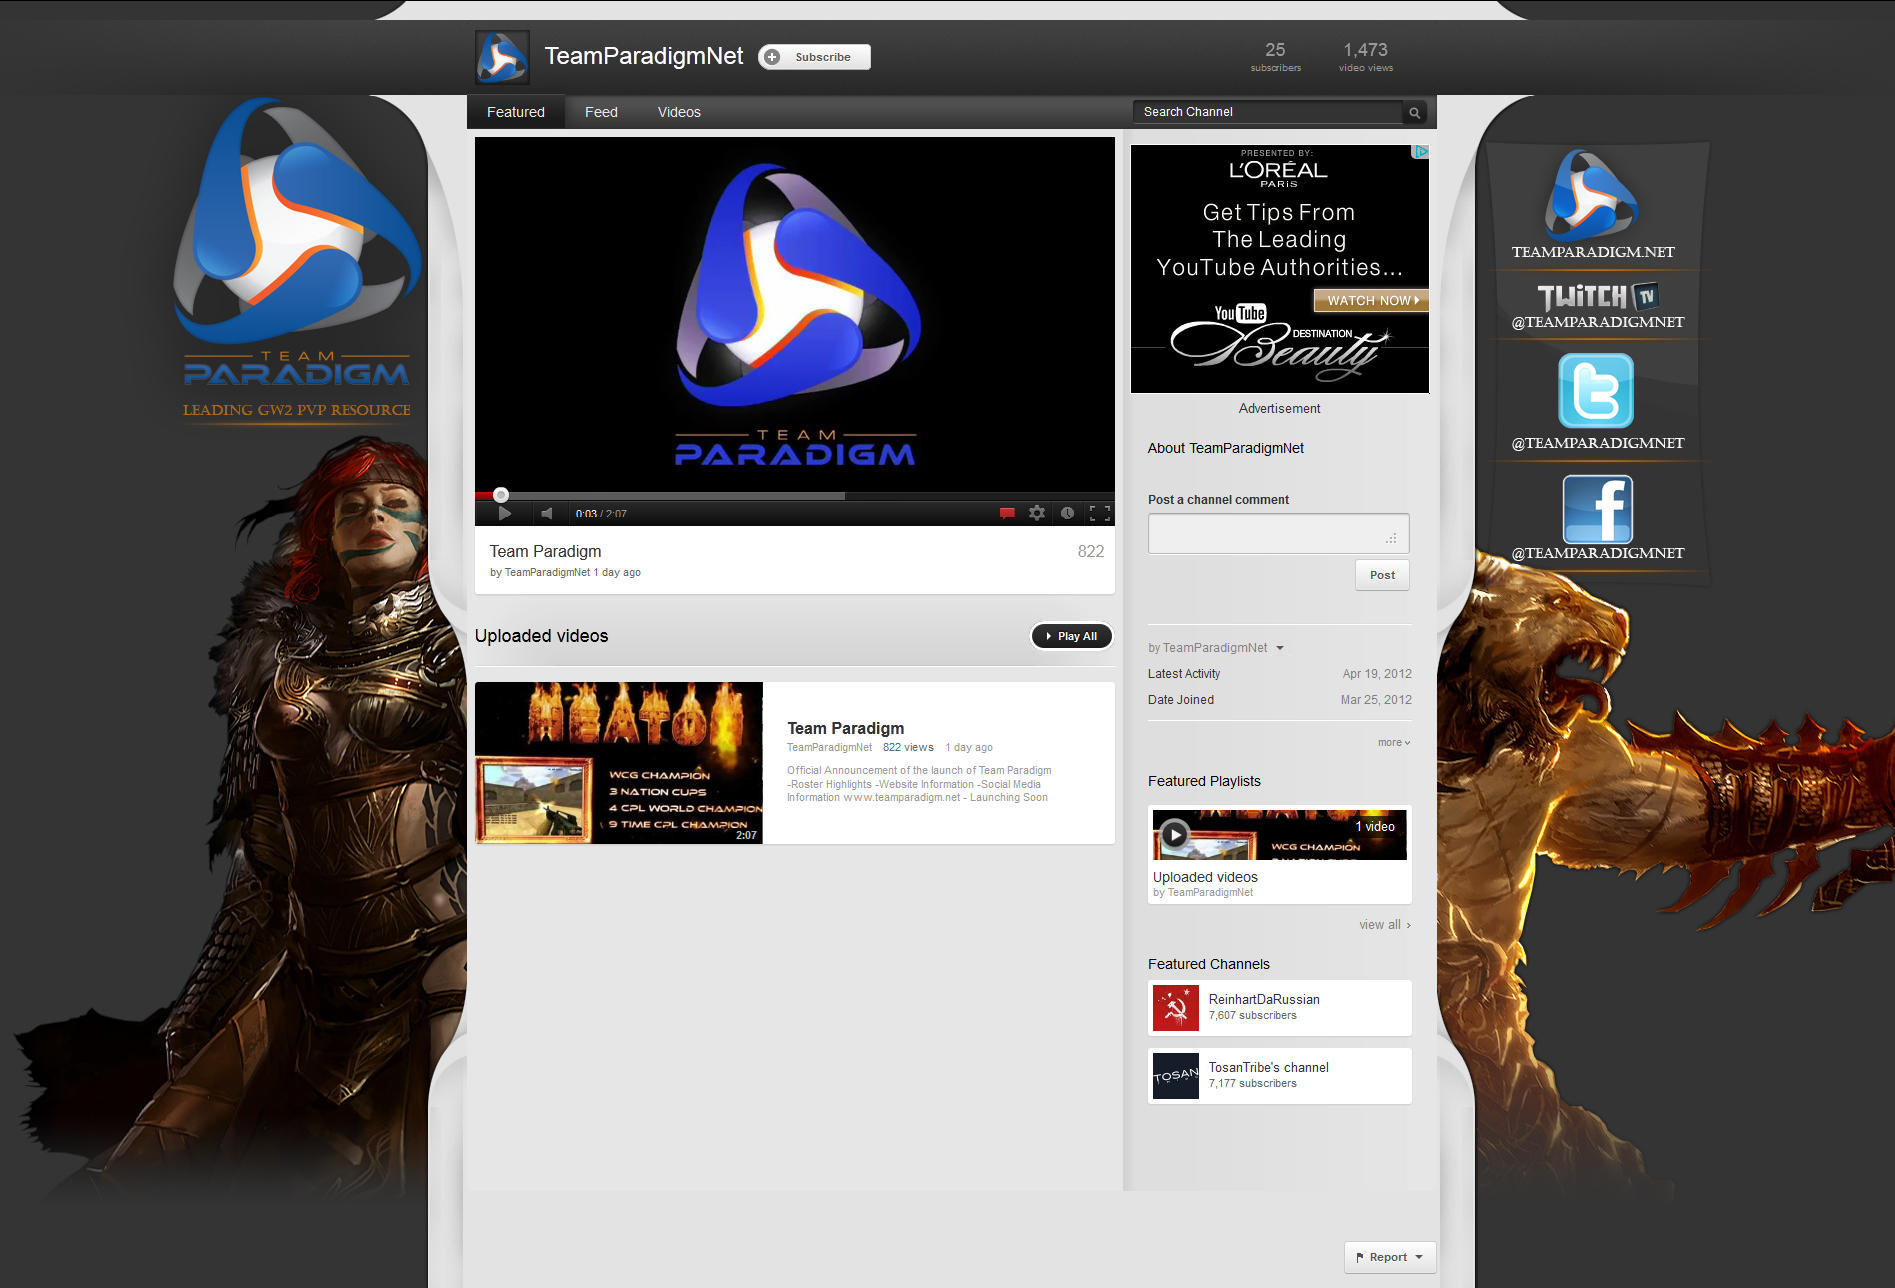Mute the video player volume
Screen dimensions: 1895x1288
tap(546, 513)
